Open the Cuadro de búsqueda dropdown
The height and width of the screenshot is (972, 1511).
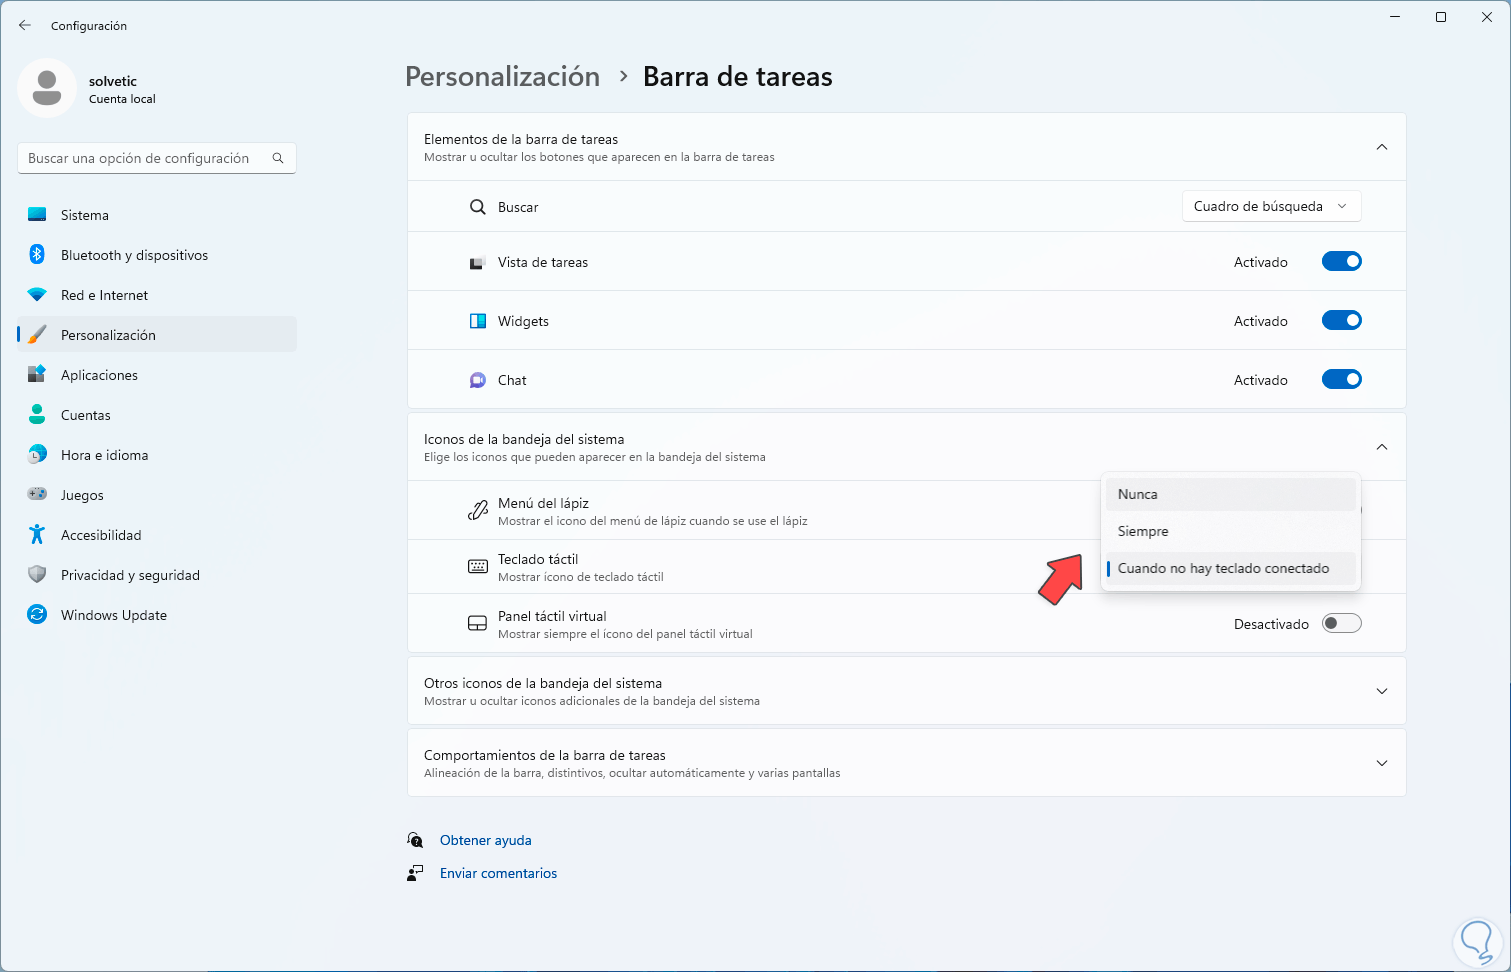(x=1270, y=206)
